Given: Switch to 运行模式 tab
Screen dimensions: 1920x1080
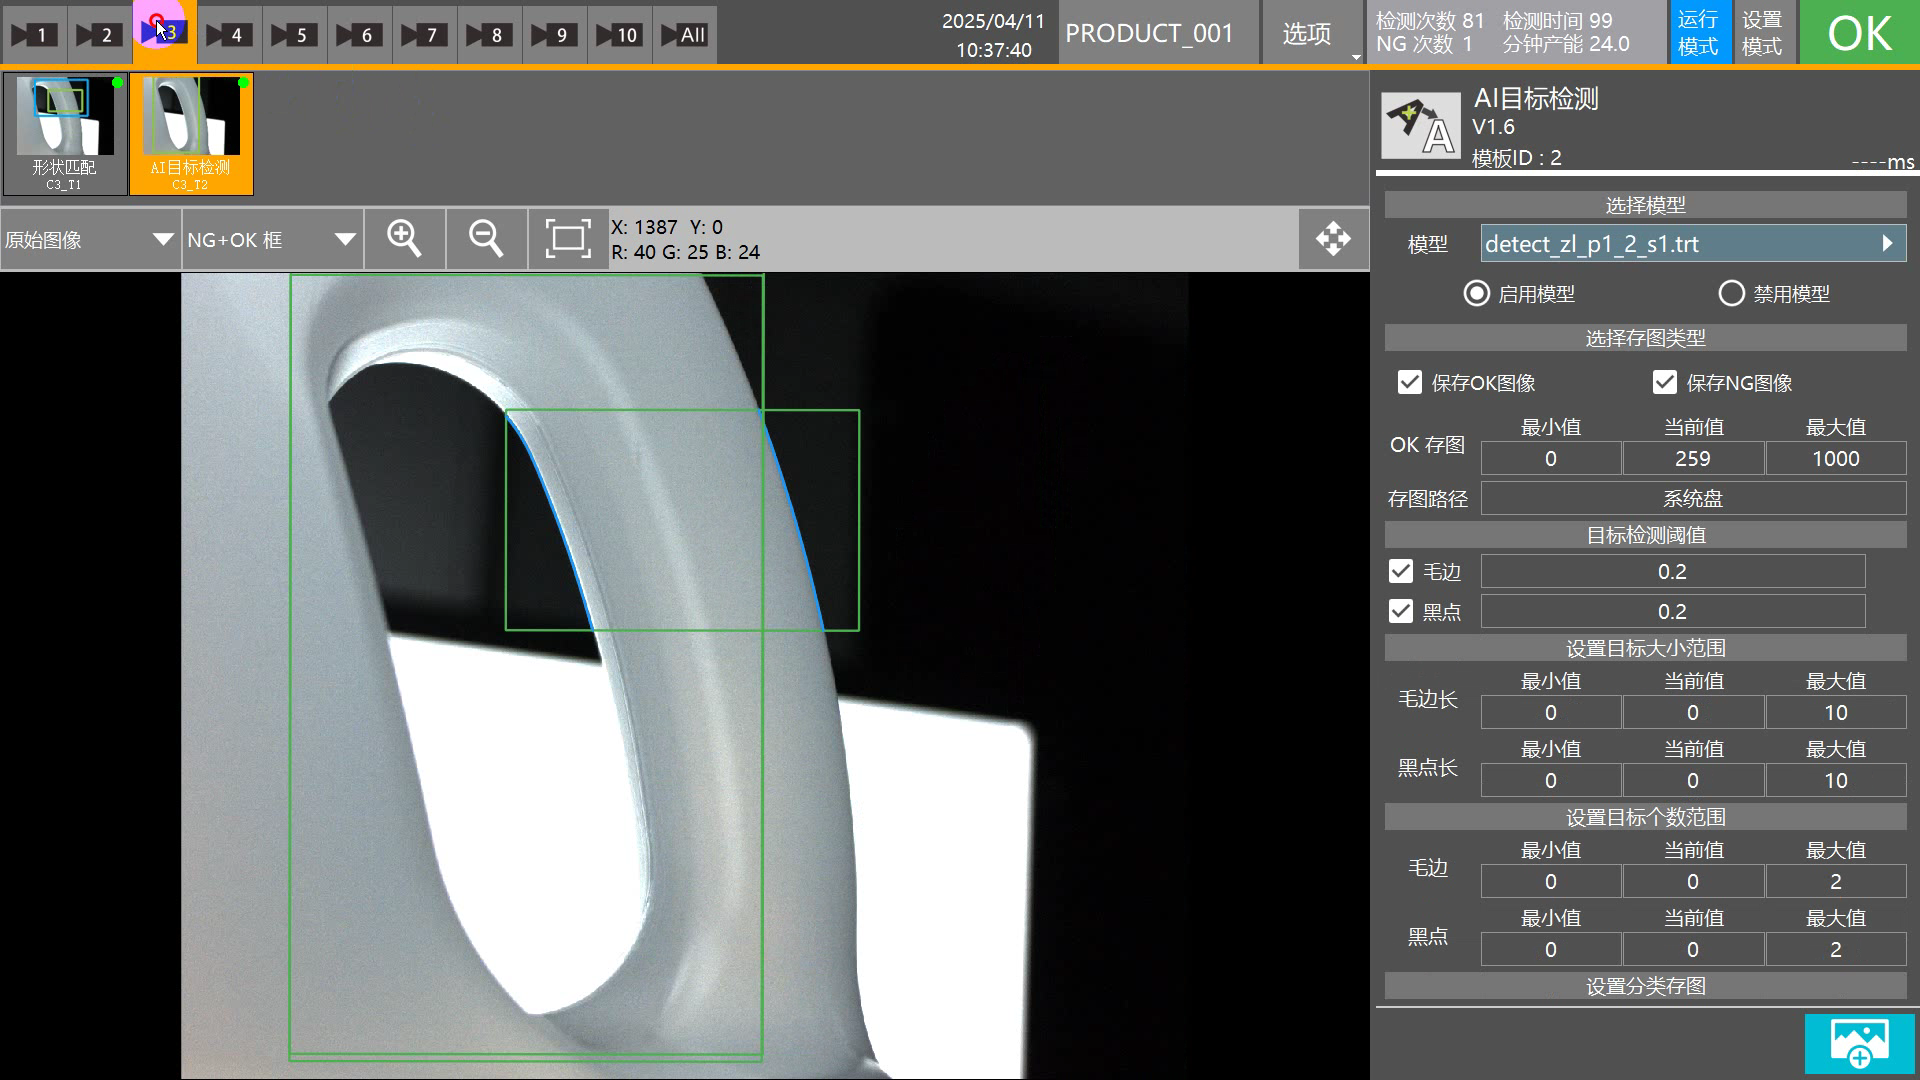Looking at the screenshot, I should click(1698, 33).
